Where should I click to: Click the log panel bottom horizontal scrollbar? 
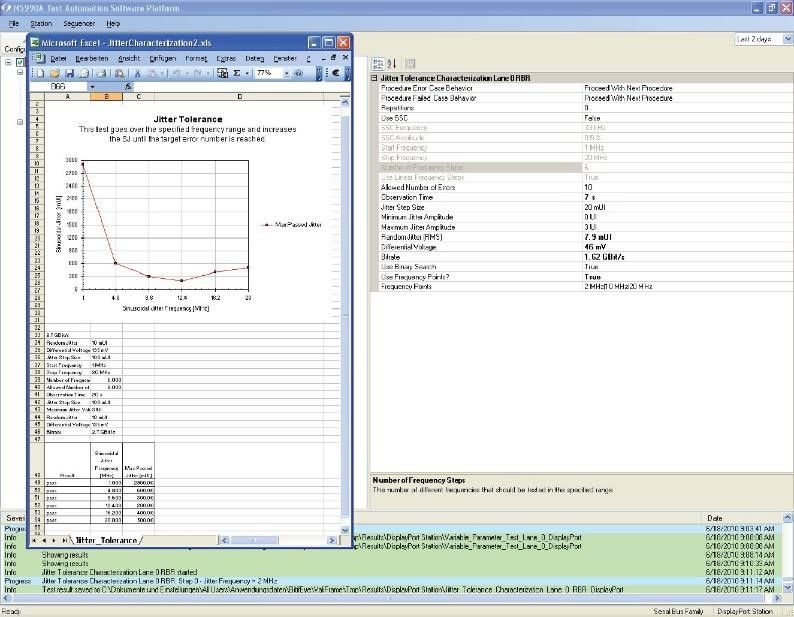click(391, 598)
